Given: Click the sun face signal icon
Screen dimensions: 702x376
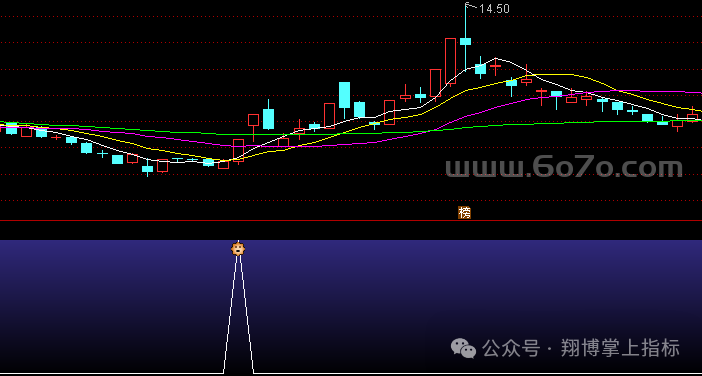Looking at the screenshot, I should (x=238, y=248).
